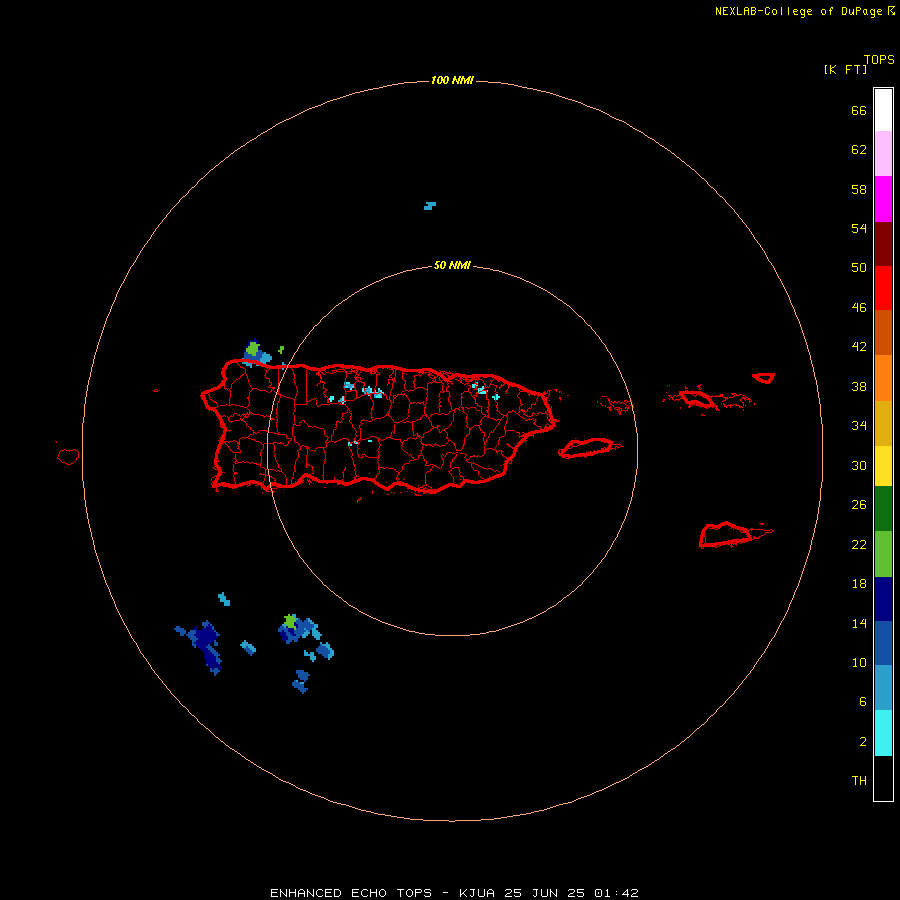This screenshot has width=900, height=900.
Task: Select the dark green legend swatch
Action: (x=883, y=509)
